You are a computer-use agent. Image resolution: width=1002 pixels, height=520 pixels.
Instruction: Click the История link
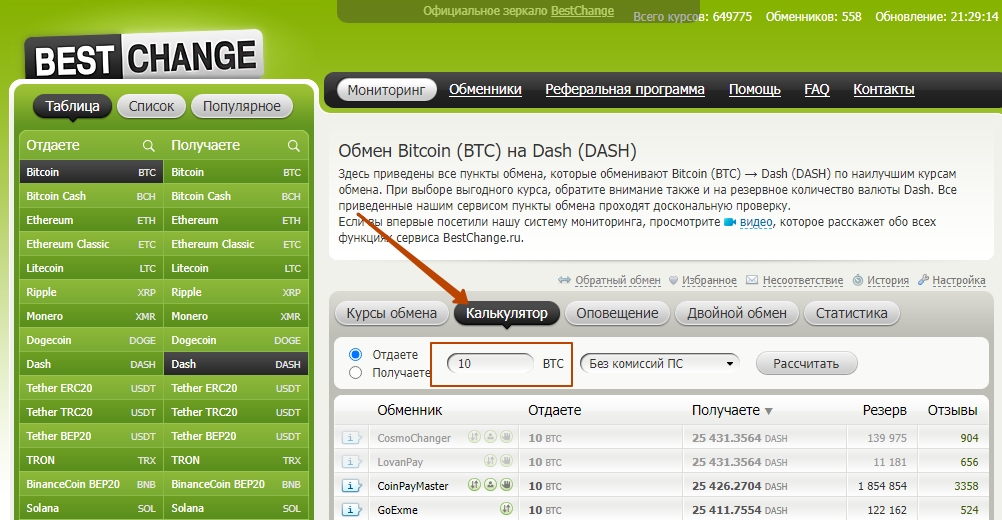(888, 280)
